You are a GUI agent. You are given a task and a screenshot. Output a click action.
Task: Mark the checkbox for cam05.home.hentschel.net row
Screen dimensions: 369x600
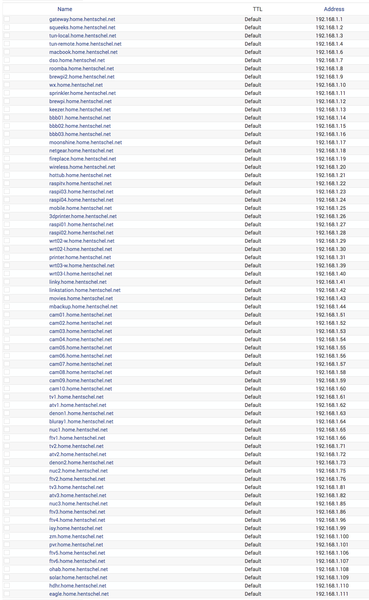coord(7,347)
